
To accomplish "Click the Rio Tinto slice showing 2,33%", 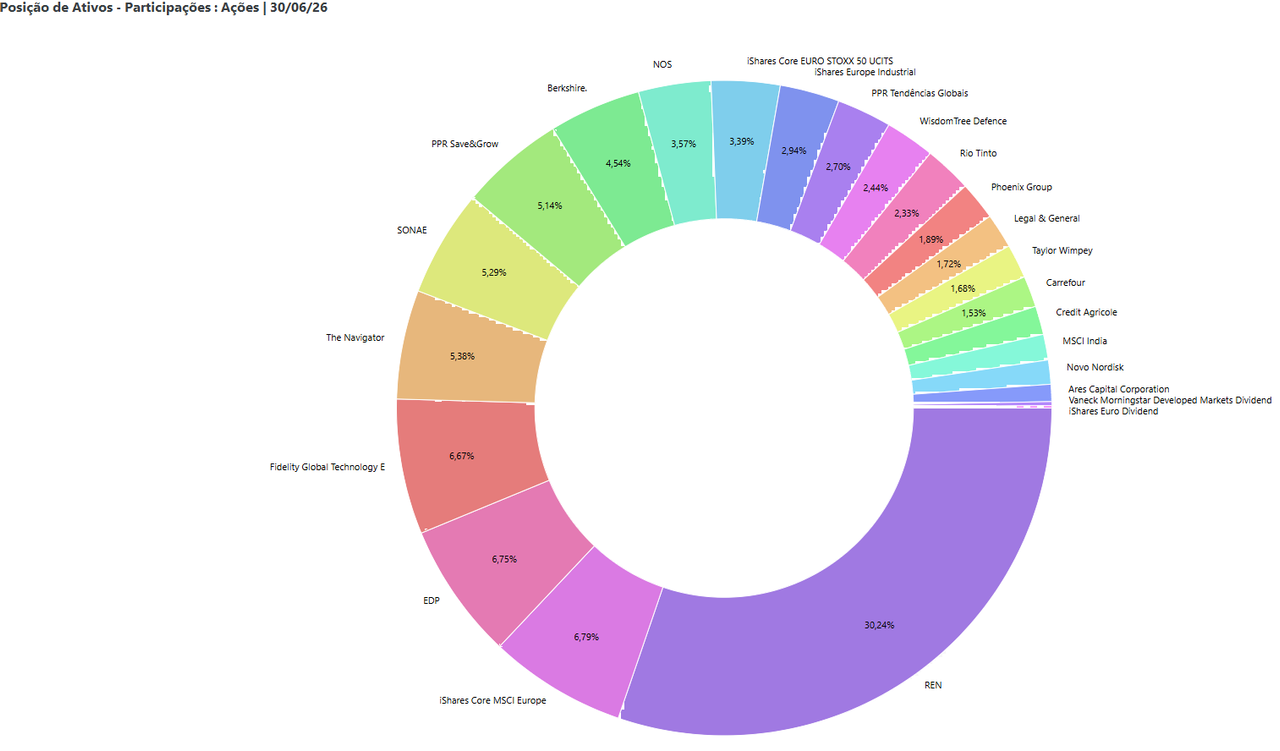I will [907, 213].
